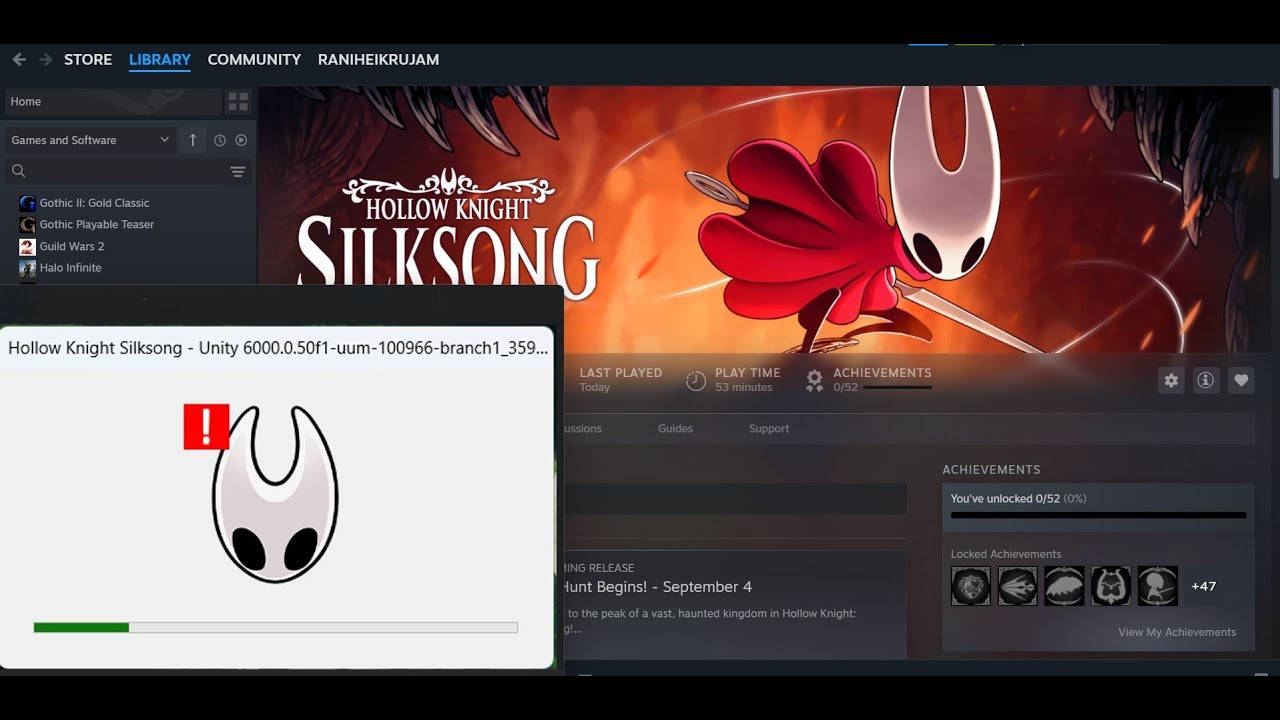Image resolution: width=1280 pixels, height=720 pixels.
Task: Expand the Games and Software dropdown
Action: 90,140
